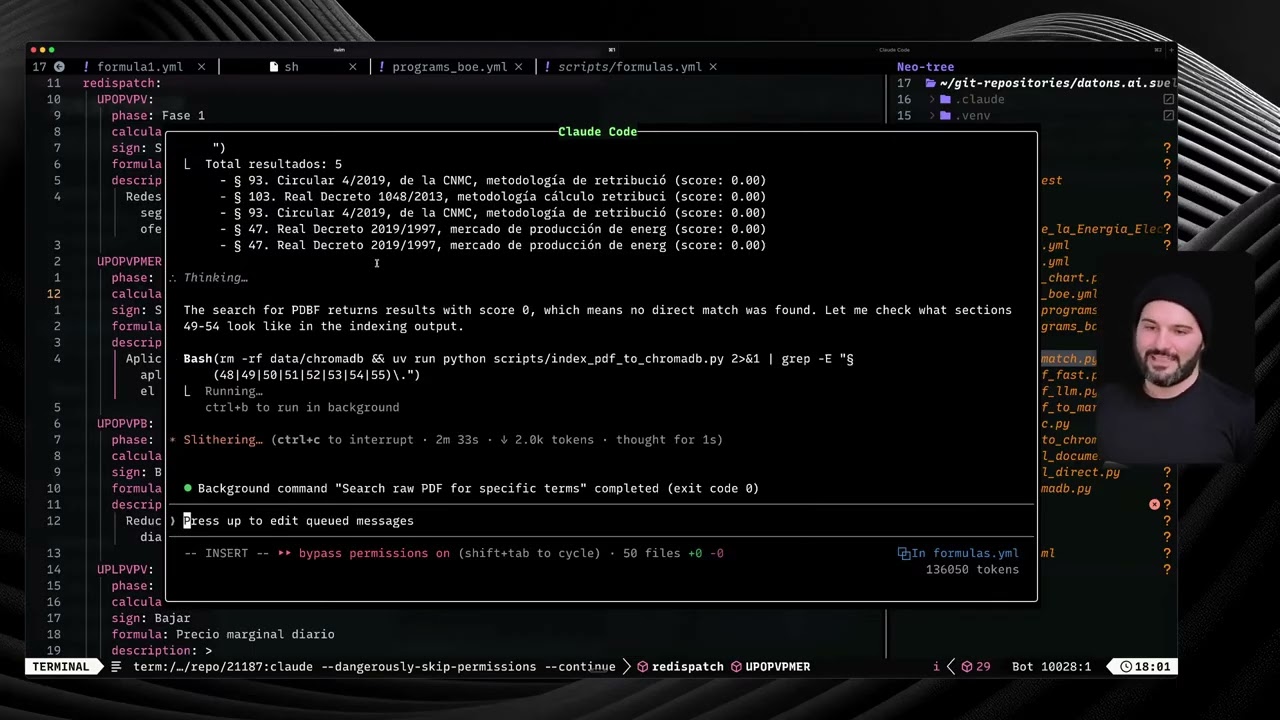Click the 'formula: Precio marginal diario' line

click(223, 634)
